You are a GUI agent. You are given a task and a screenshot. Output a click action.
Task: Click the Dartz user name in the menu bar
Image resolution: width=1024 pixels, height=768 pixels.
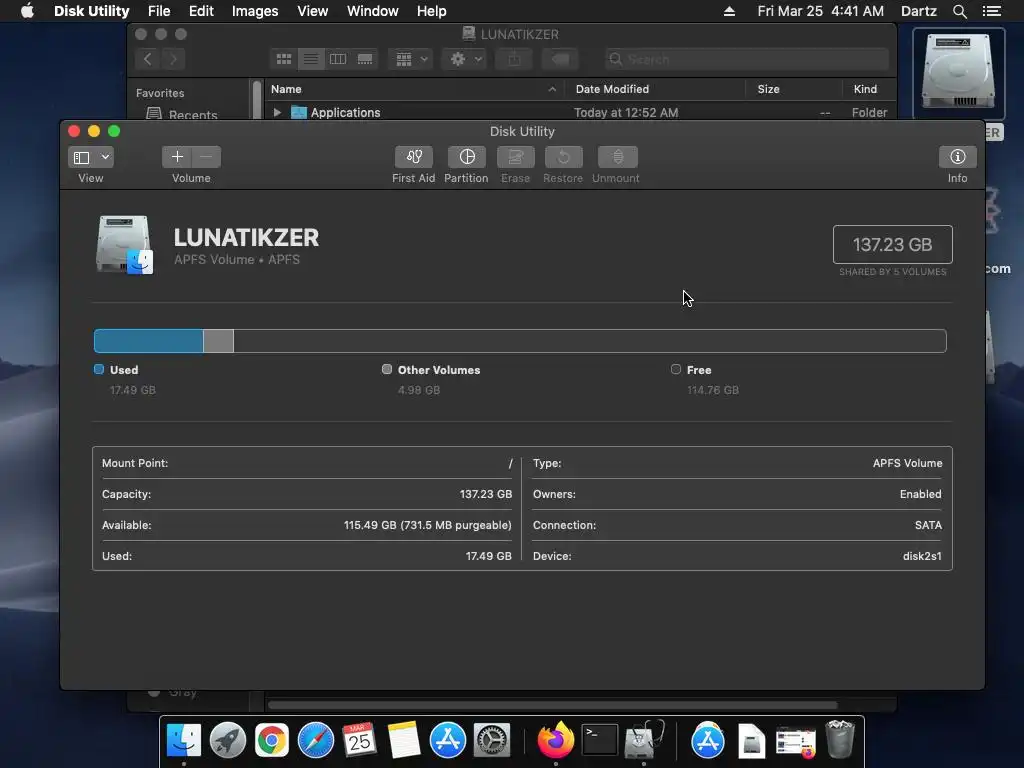pos(918,11)
